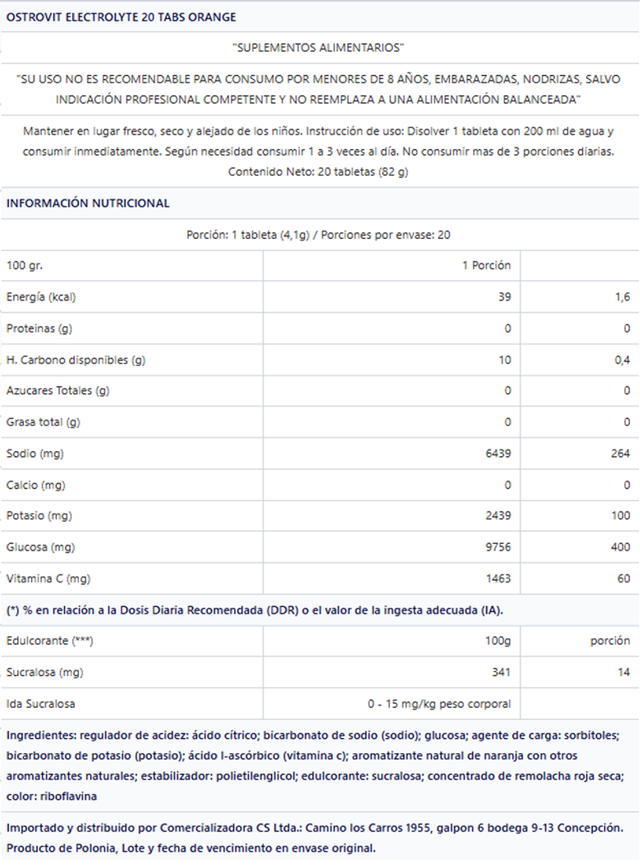Click the glucose portion value 400
The width and height of the screenshot is (640, 865).
coord(620,547)
